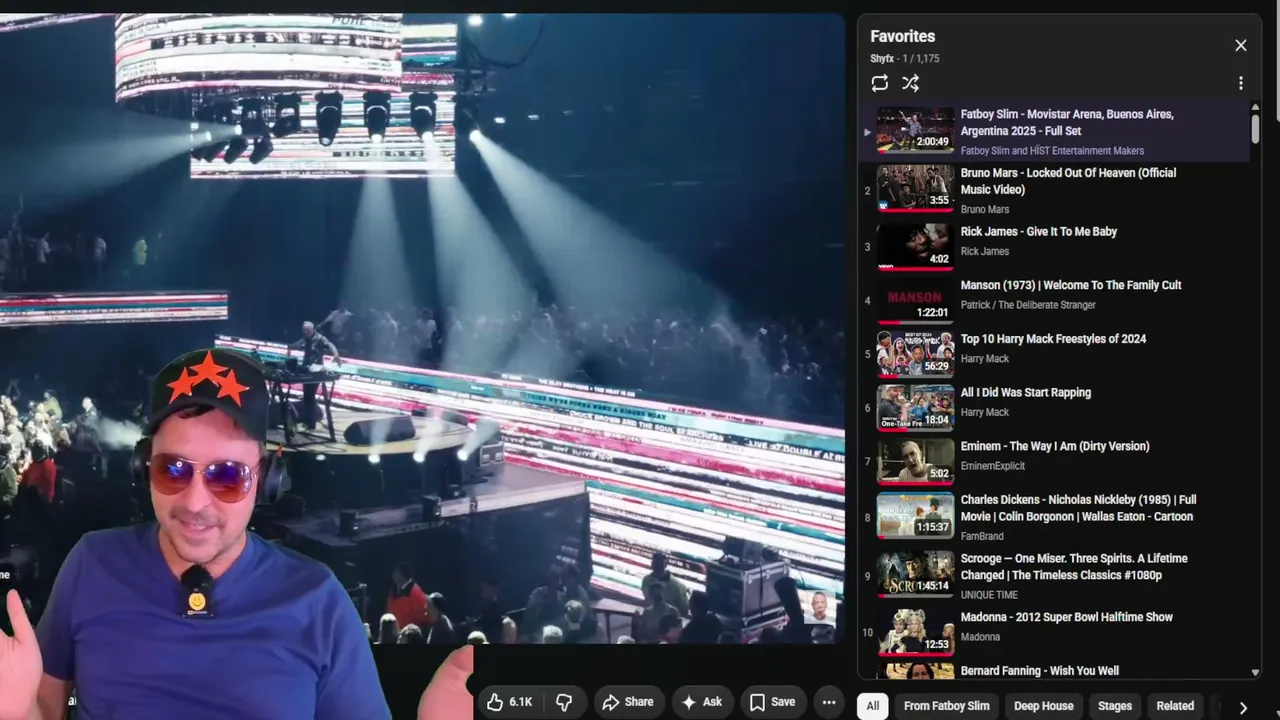Open the Shyfx playlist owner link

[x=882, y=59]
